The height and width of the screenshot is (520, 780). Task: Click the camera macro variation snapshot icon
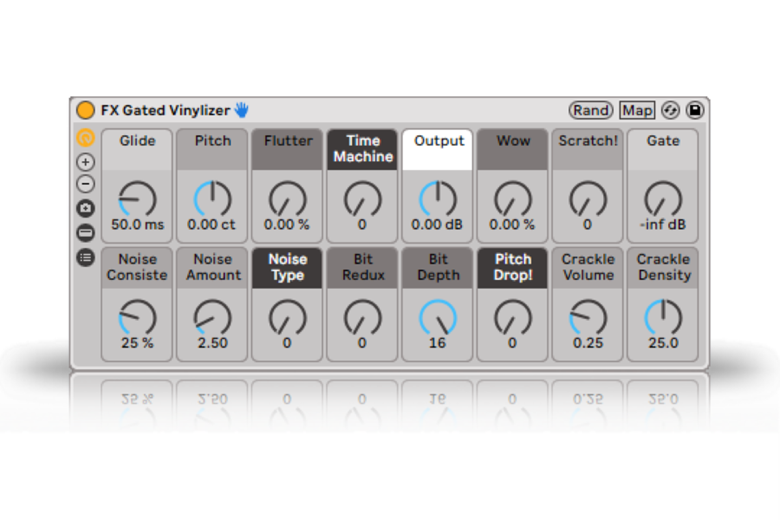click(x=86, y=208)
